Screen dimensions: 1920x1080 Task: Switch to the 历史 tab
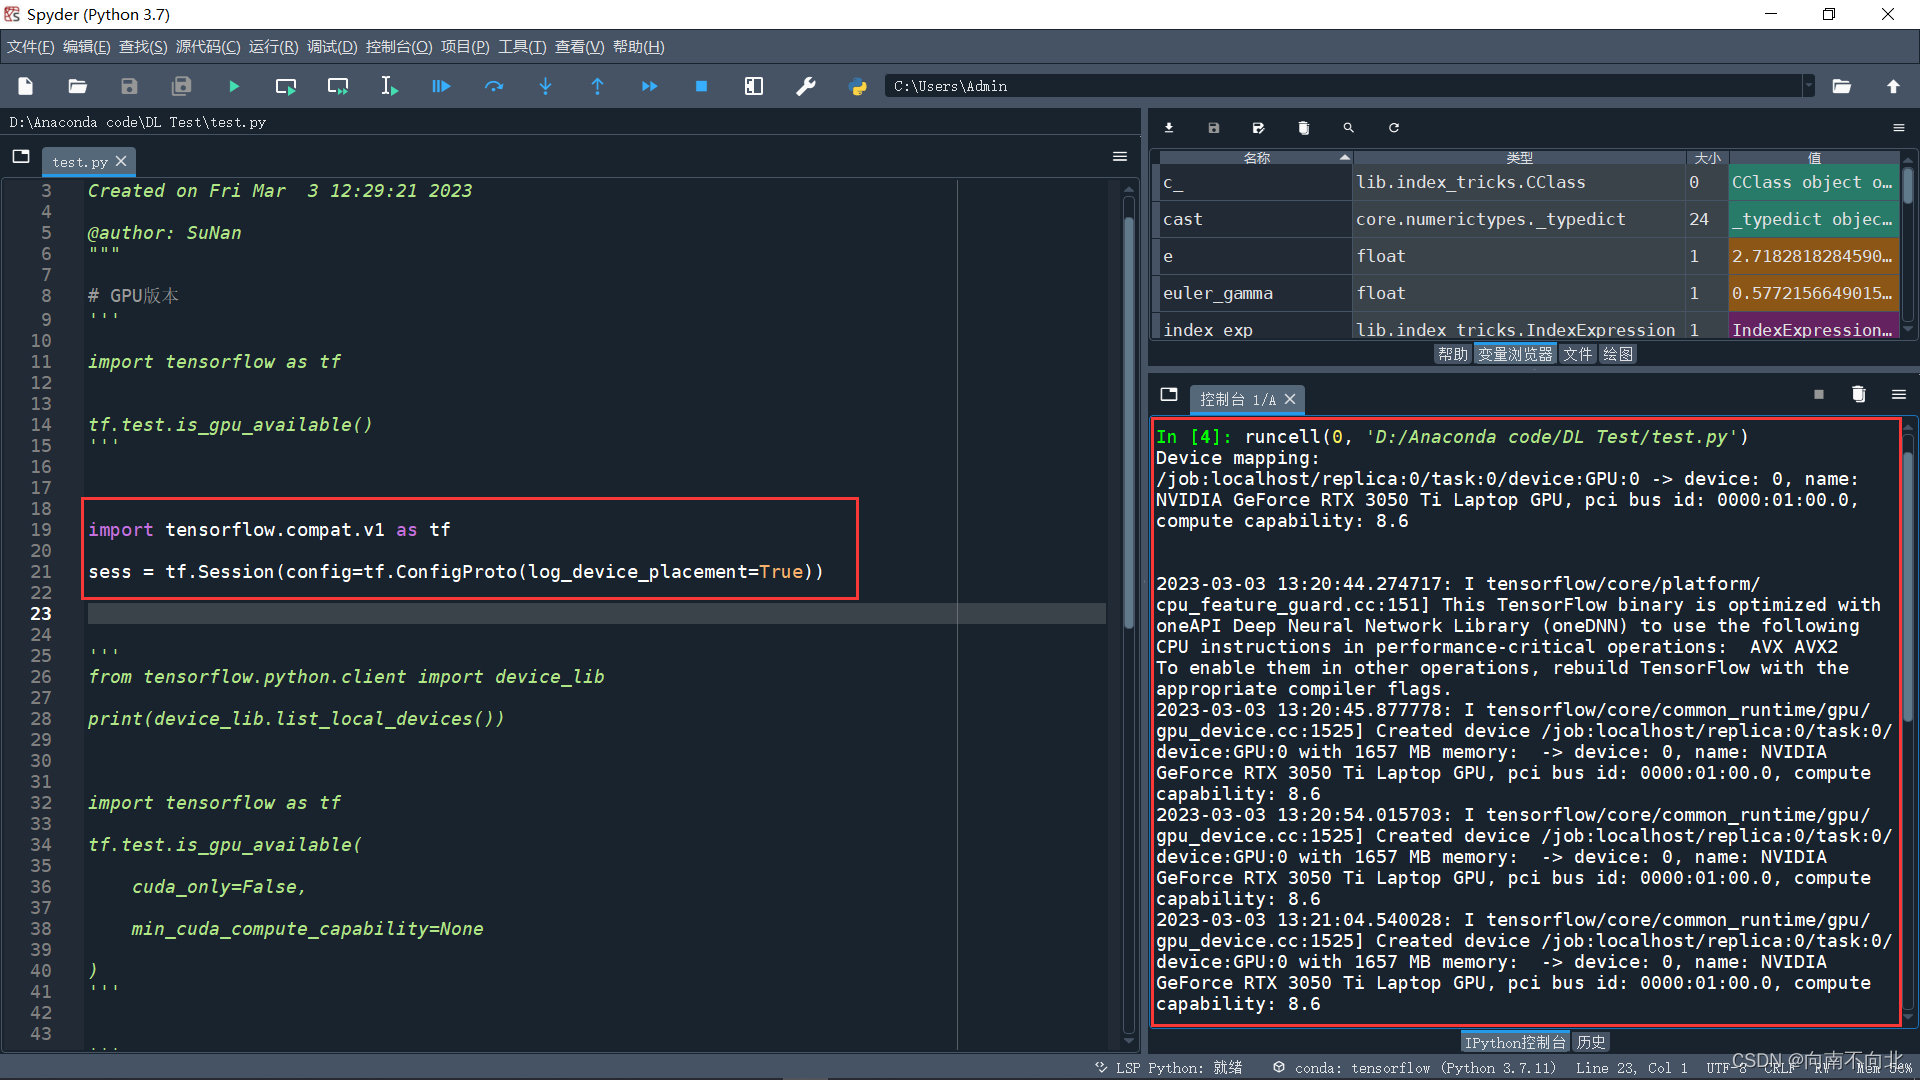click(1591, 1042)
